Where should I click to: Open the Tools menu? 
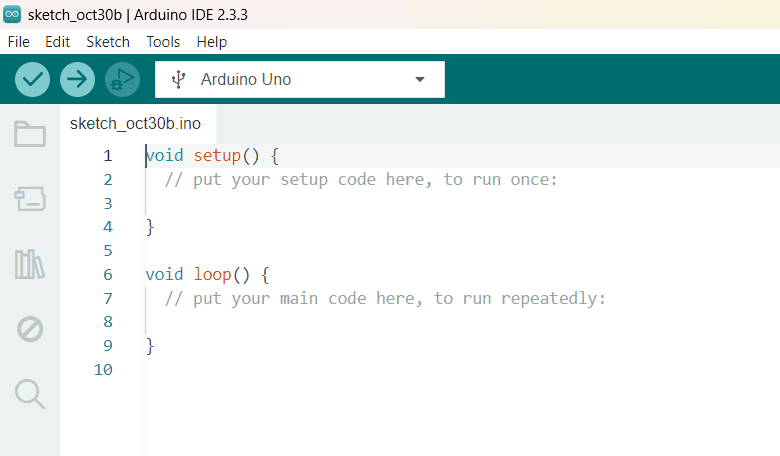[163, 42]
